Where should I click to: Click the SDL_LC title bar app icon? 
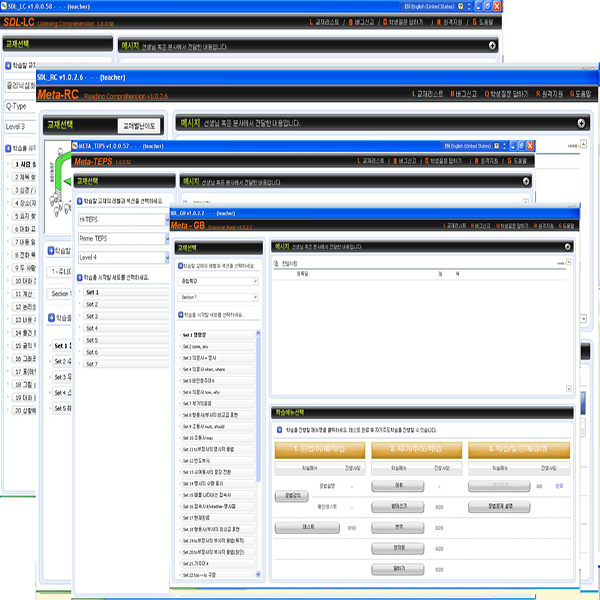pyautogui.click(x=6, y=6)
